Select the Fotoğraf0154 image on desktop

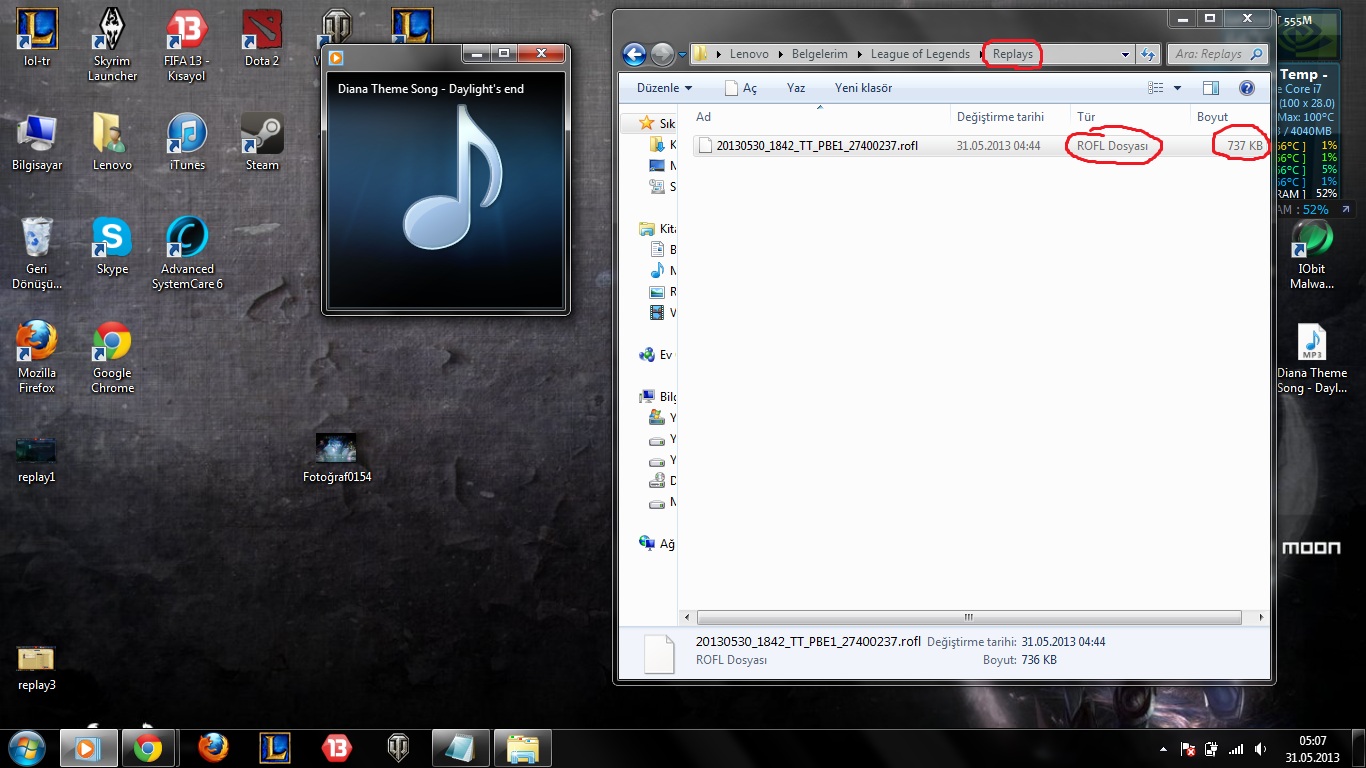[x=337, y=458]
